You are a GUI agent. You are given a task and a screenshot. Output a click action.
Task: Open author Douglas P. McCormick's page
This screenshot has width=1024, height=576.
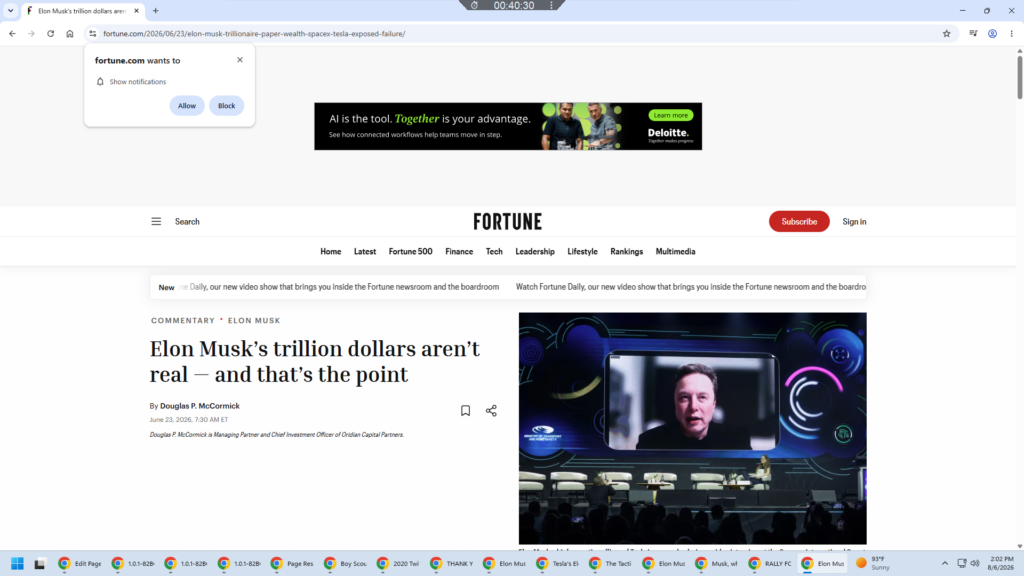[x=200, y=406]
